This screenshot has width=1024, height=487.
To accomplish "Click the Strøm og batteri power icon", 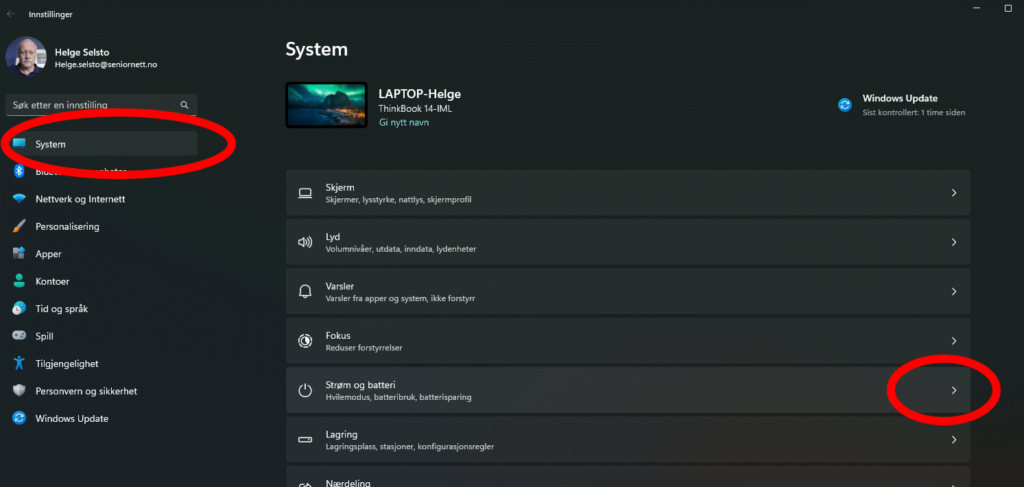I will 305,390.
